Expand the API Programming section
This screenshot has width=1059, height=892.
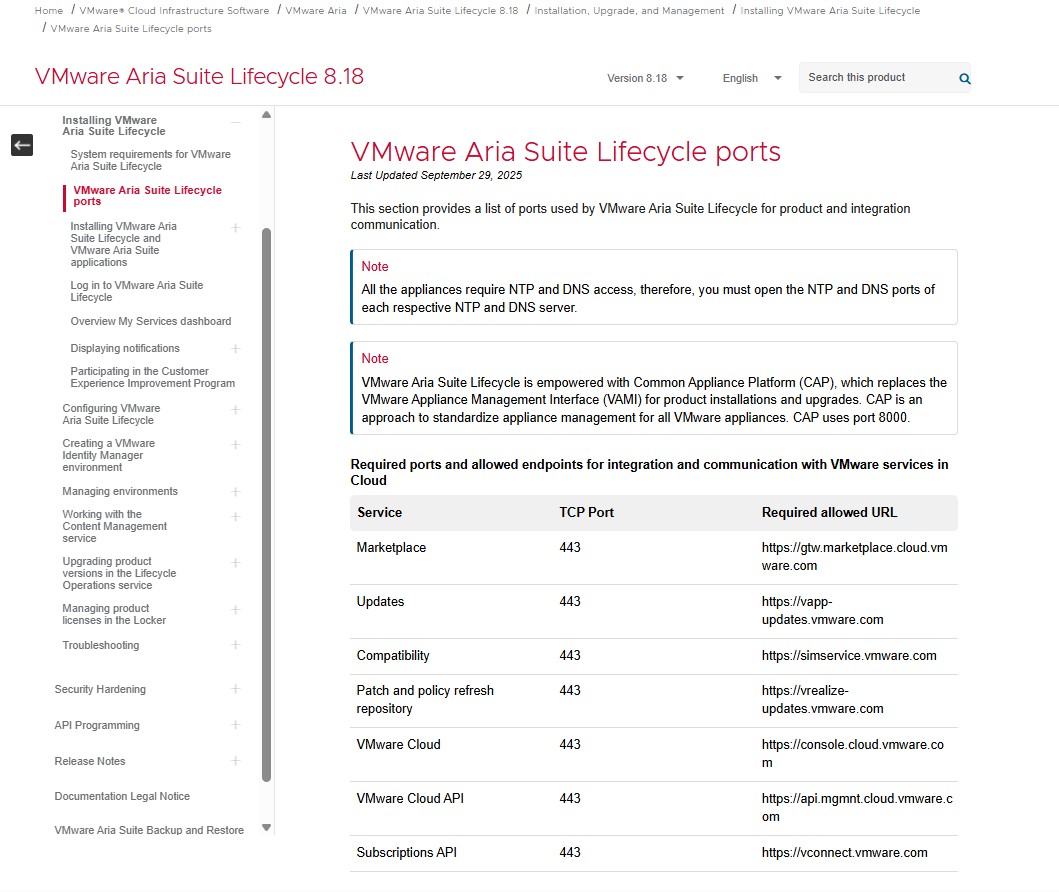pos(236,725)
